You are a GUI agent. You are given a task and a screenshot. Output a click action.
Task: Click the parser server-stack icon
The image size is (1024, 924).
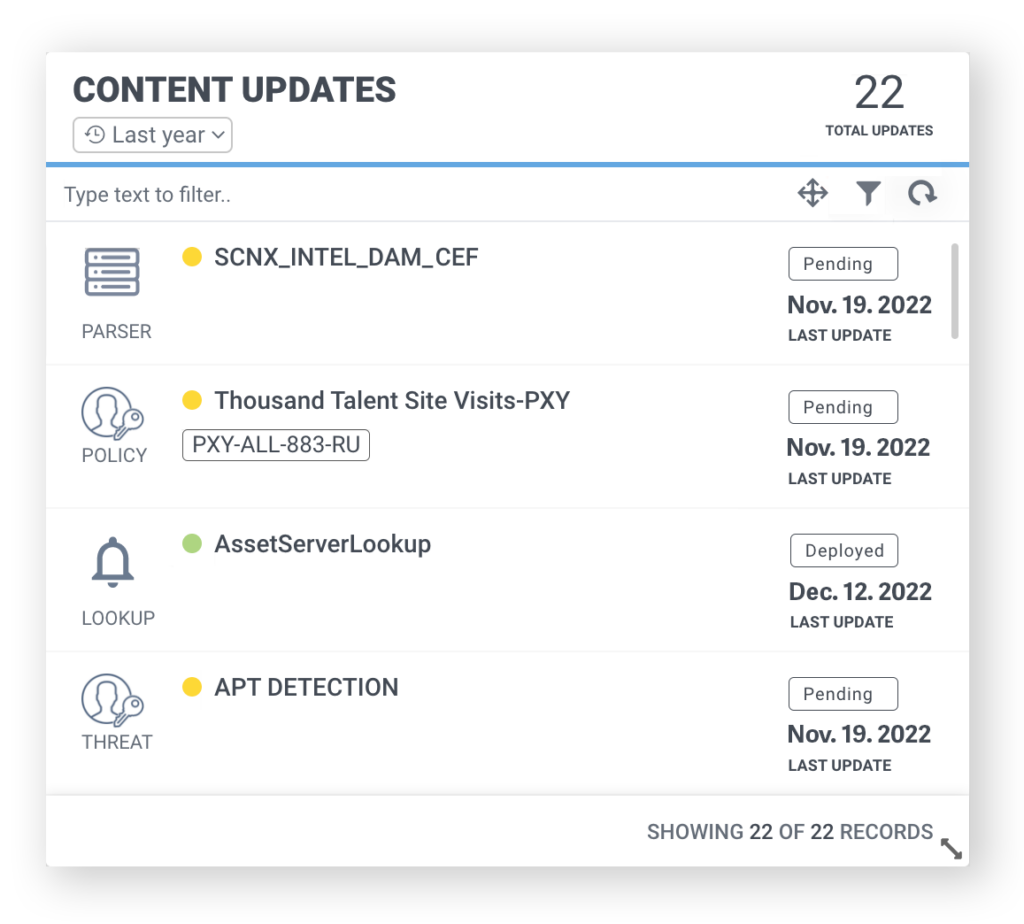[112, 273]
